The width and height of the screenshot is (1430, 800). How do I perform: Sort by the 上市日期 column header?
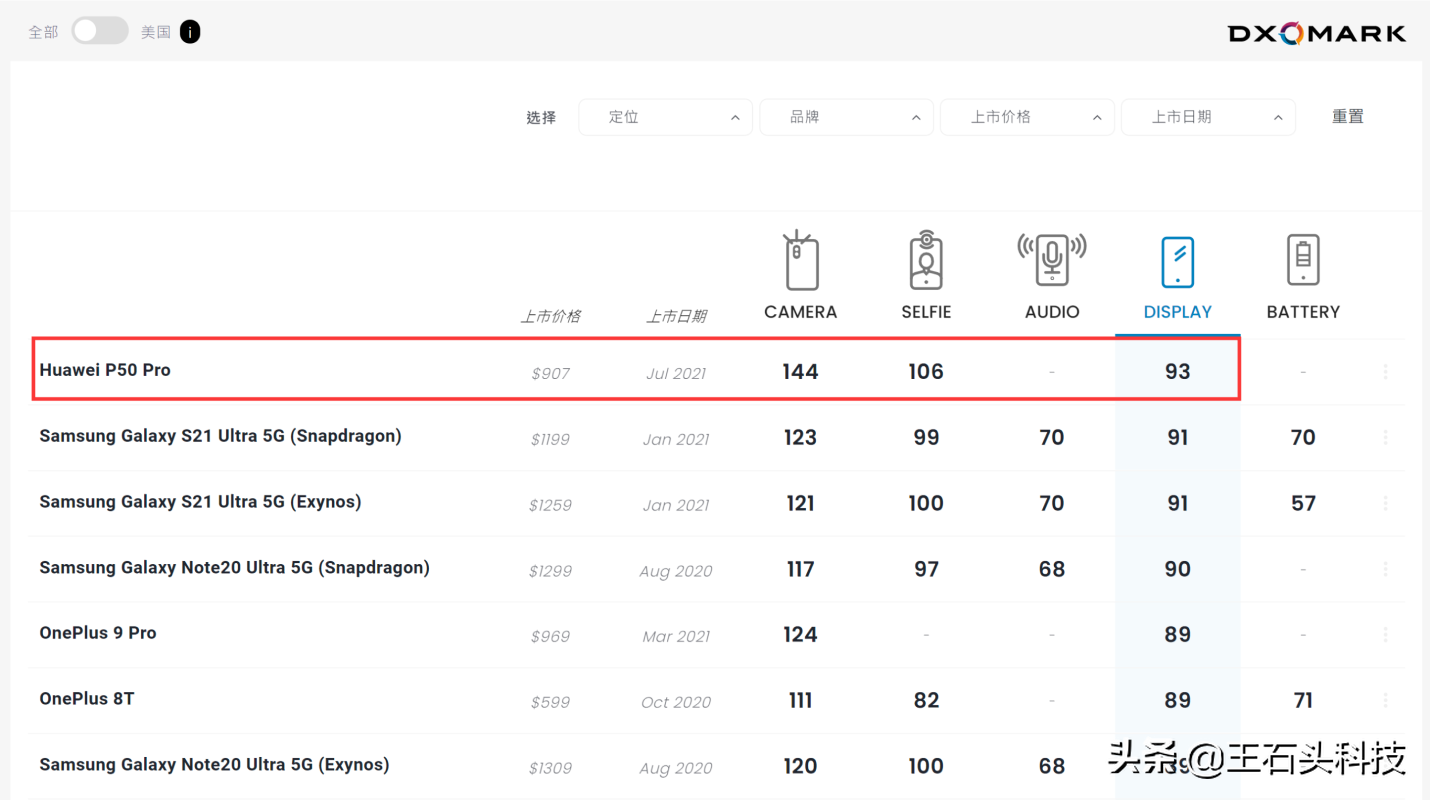(676, 316)
